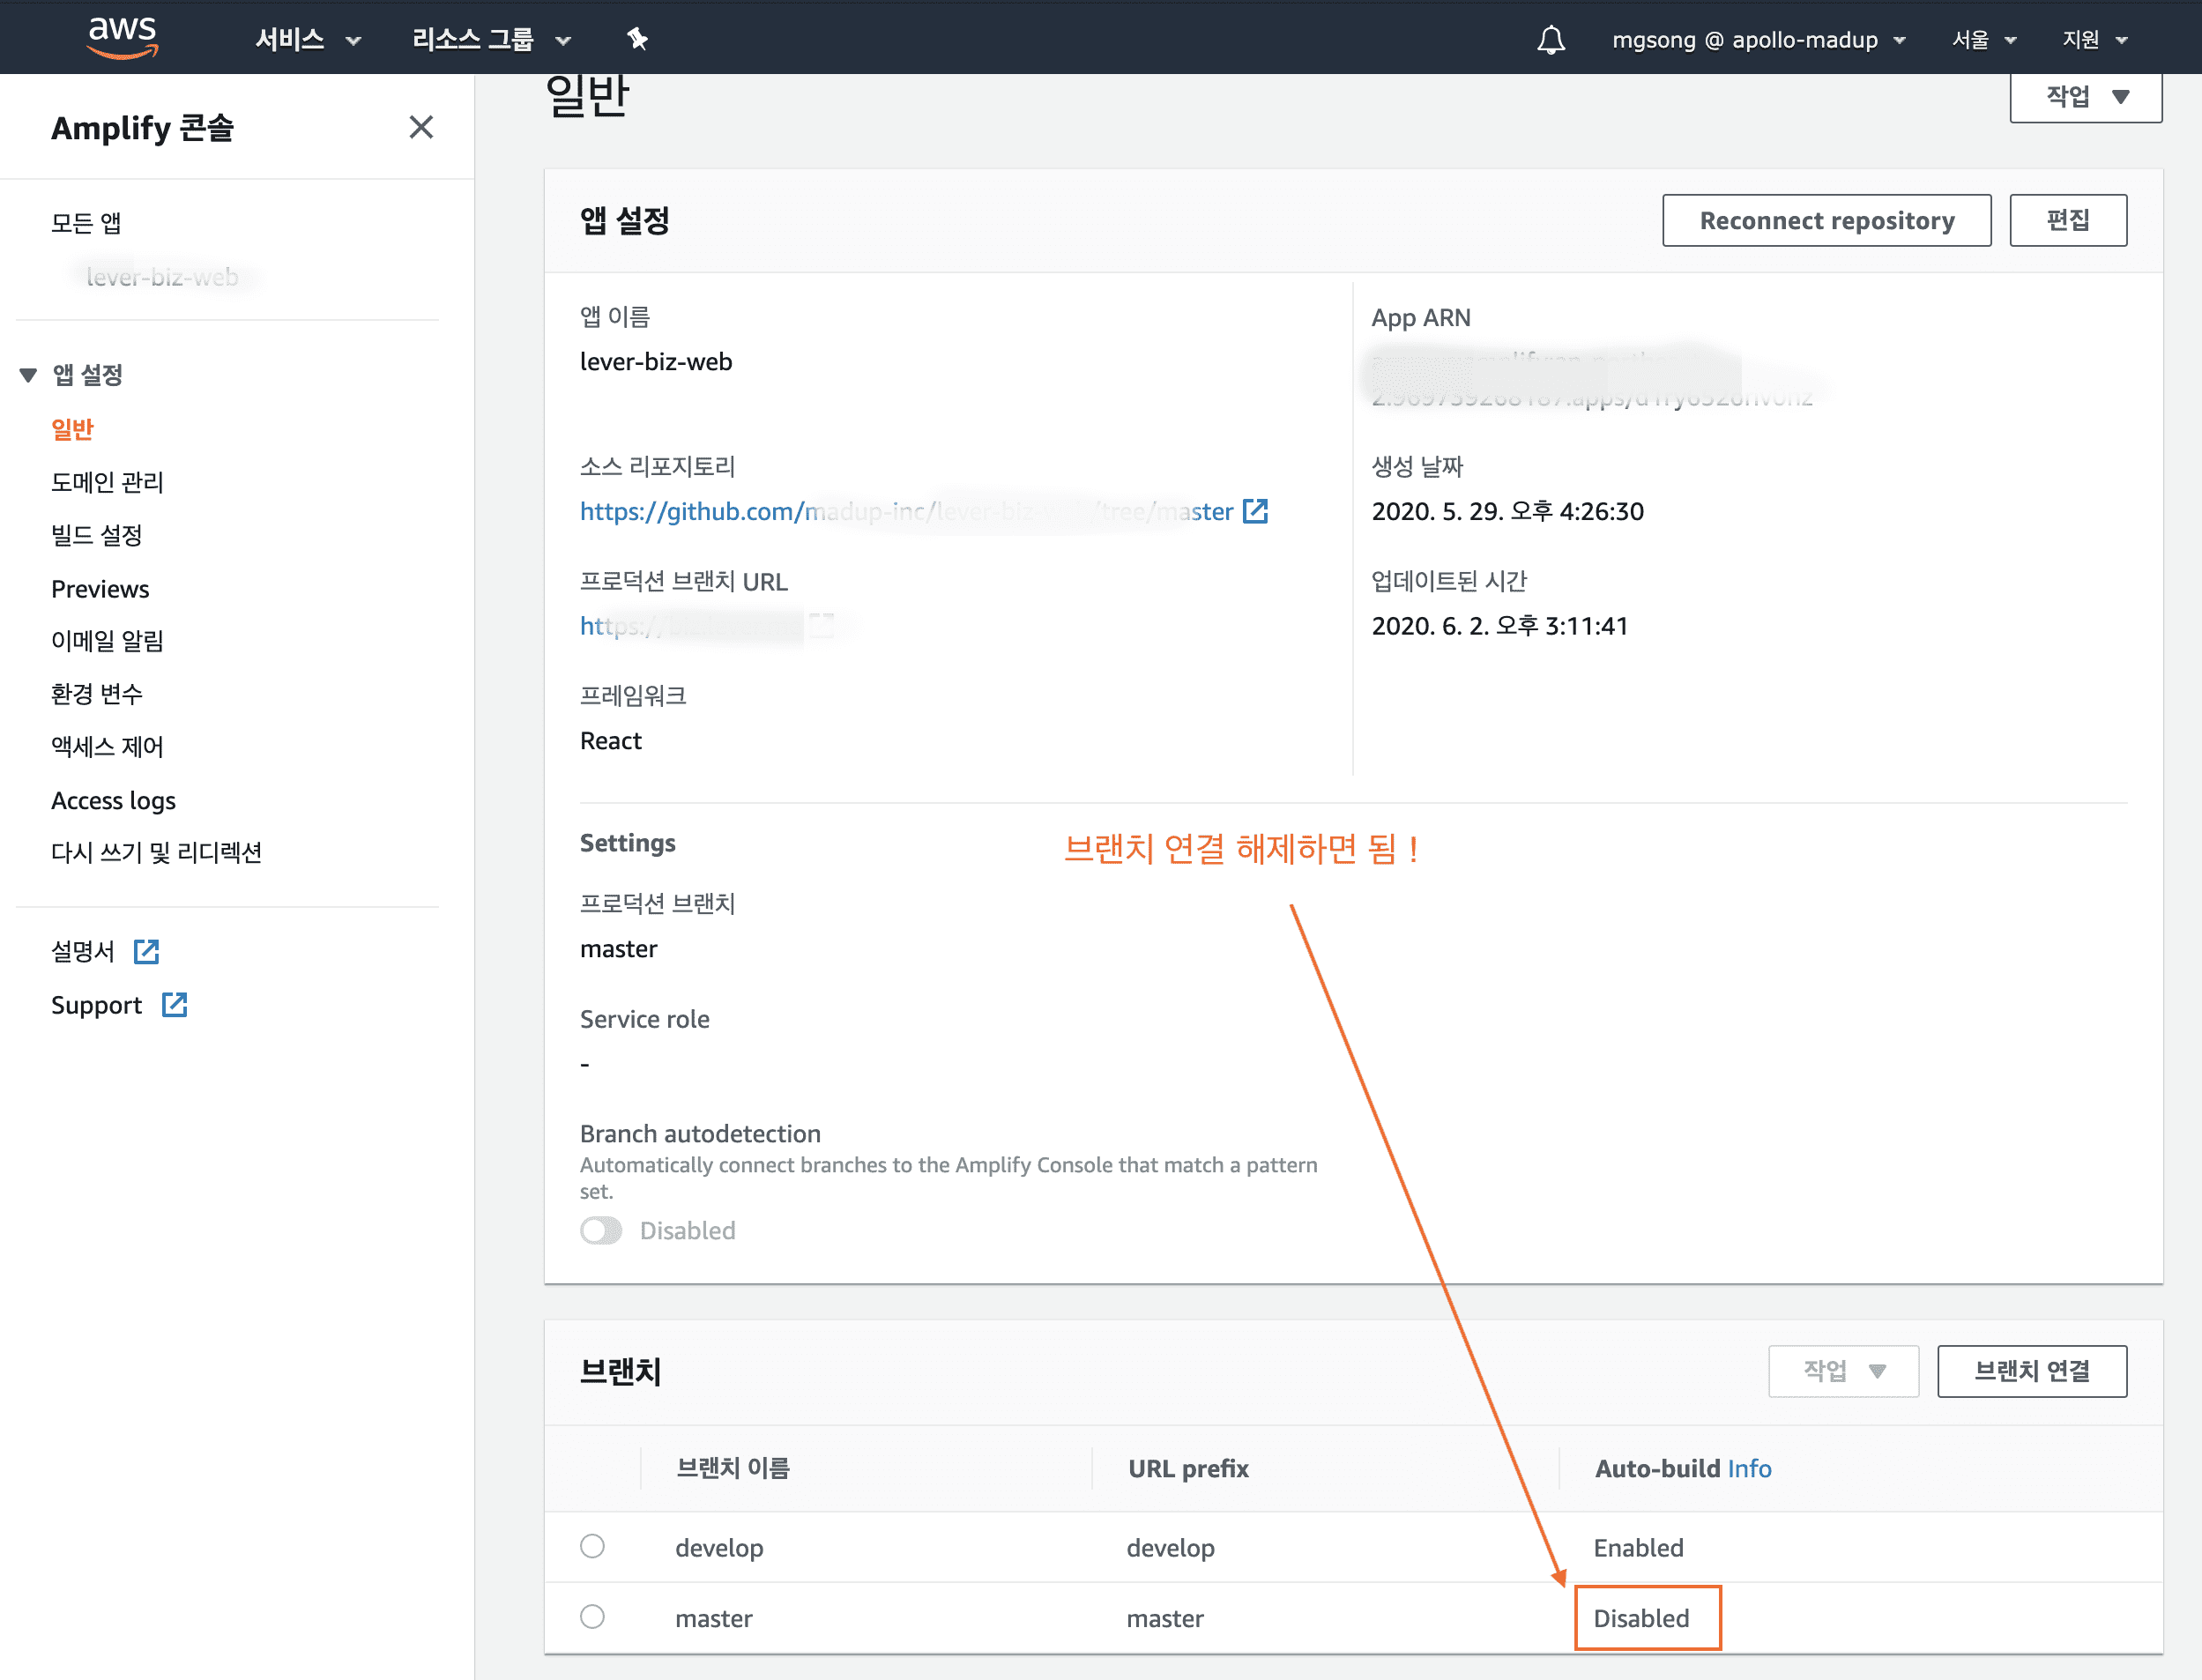Open the top 작업 actions dropdown
Screen dimensions: 2202x1680
(2085, 97)
